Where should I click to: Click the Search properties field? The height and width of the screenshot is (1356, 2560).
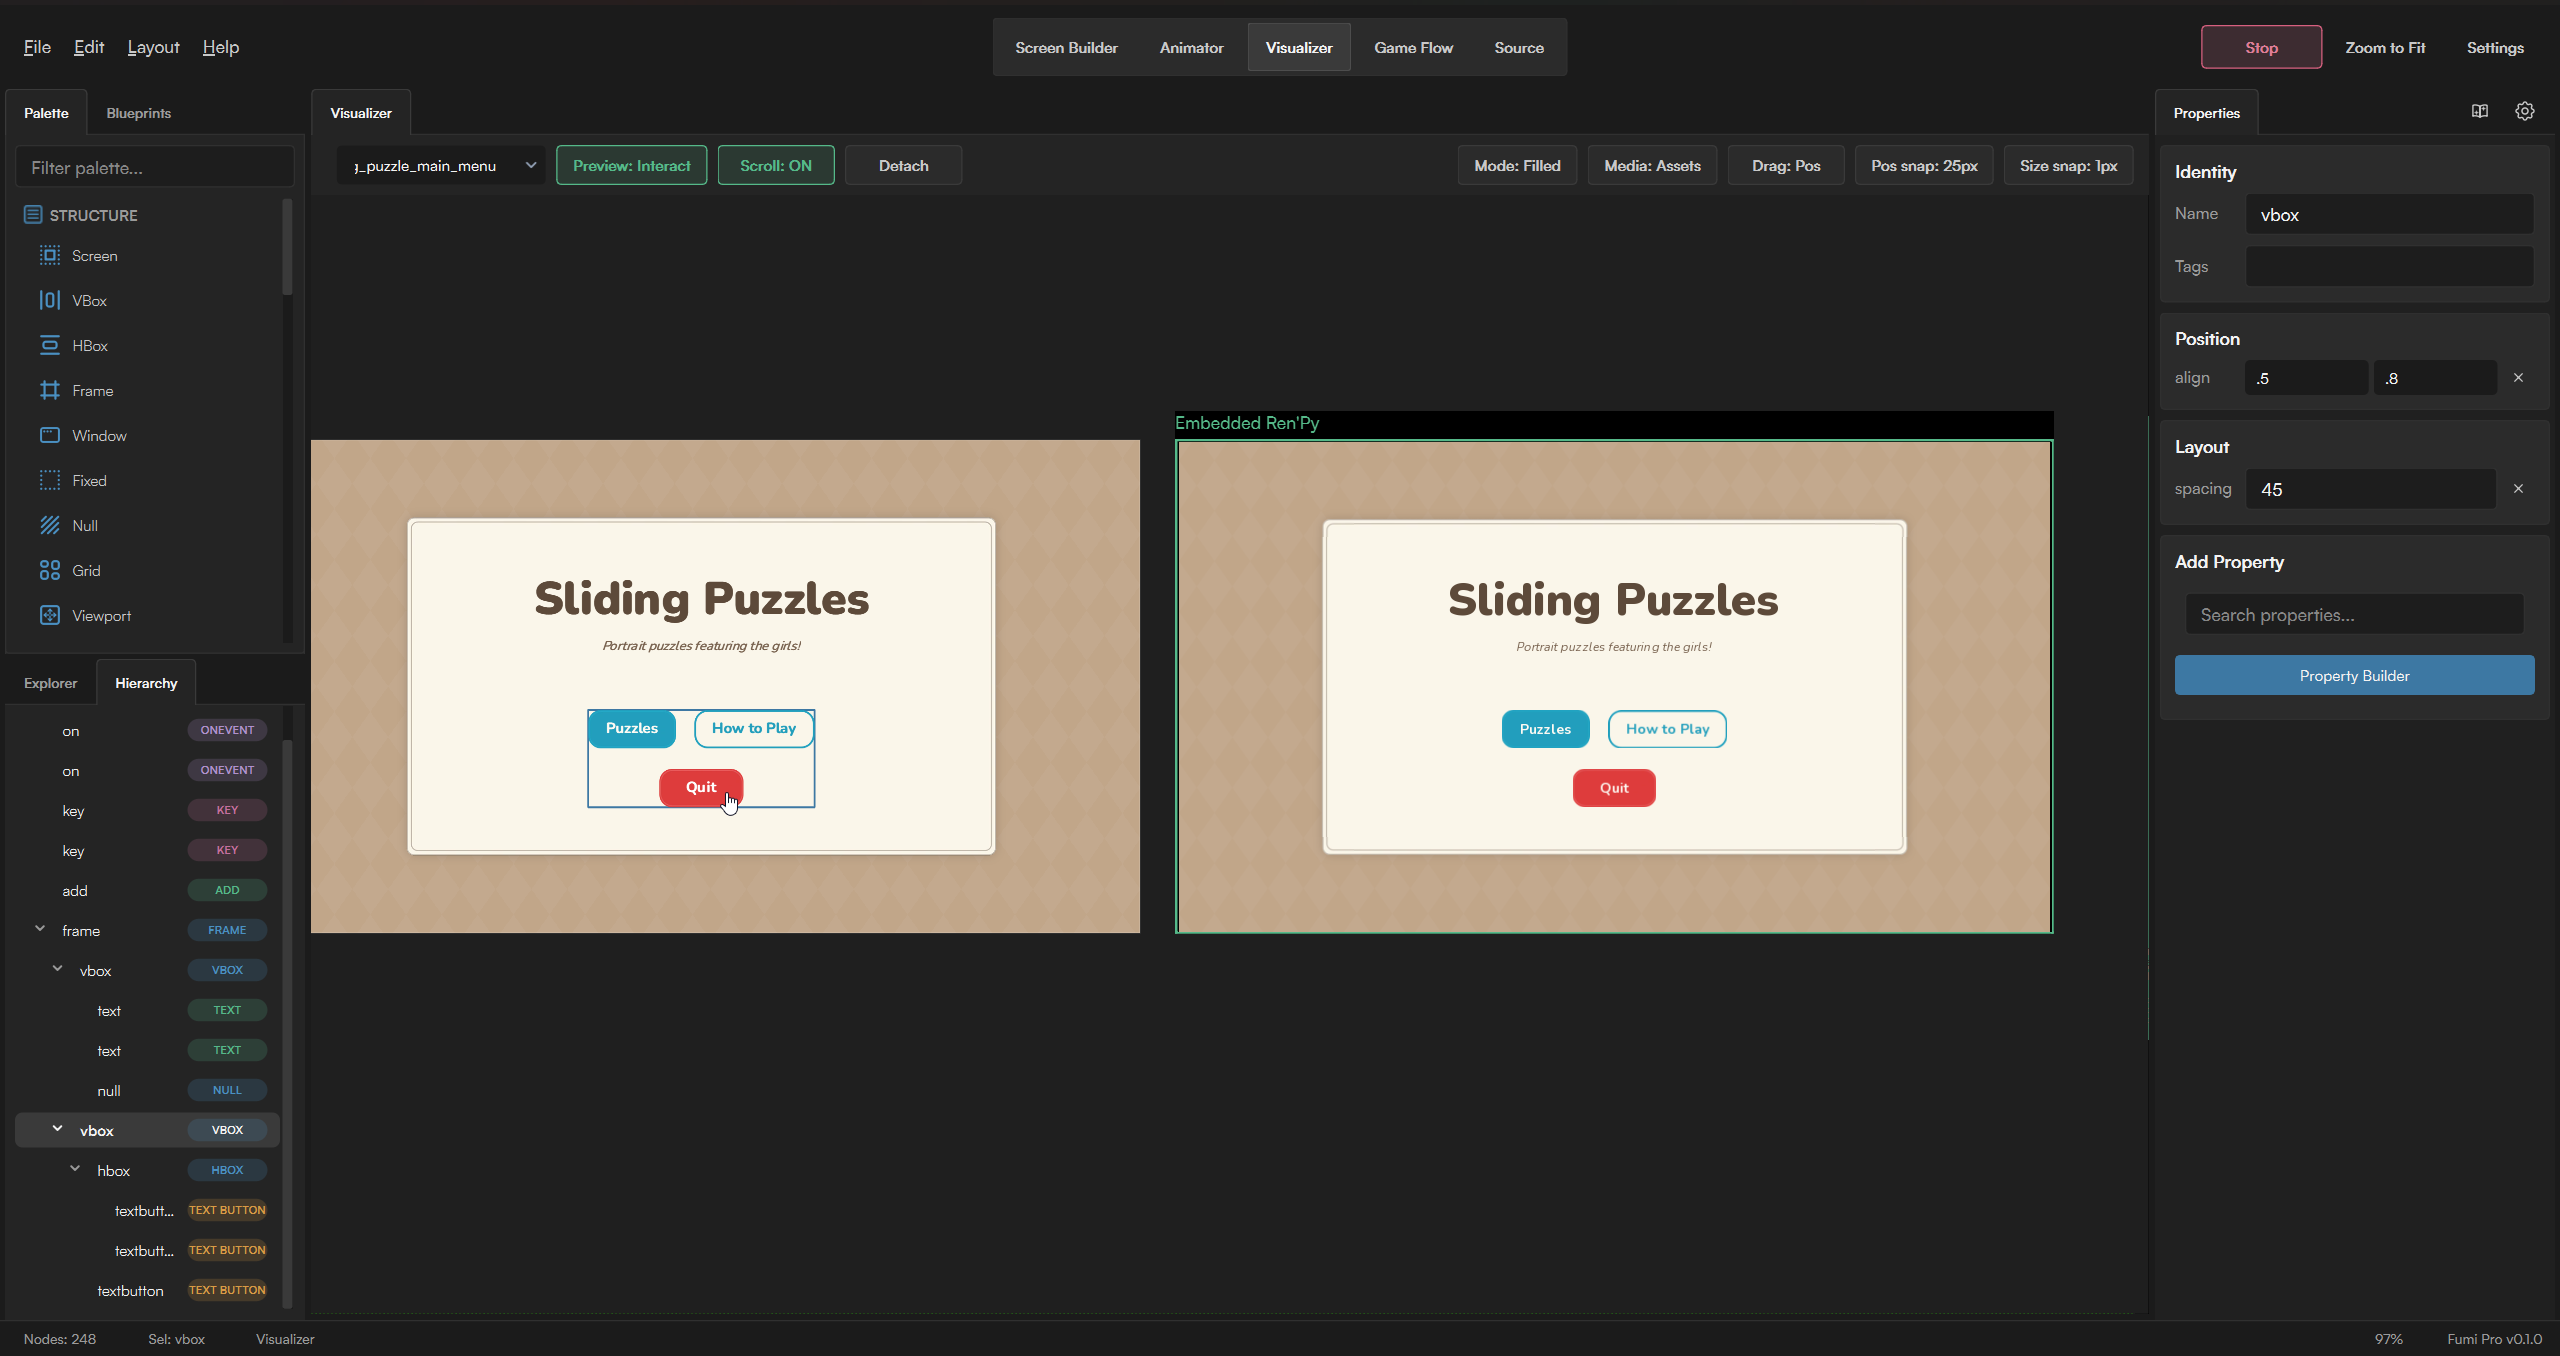(x=2354, y=614)
